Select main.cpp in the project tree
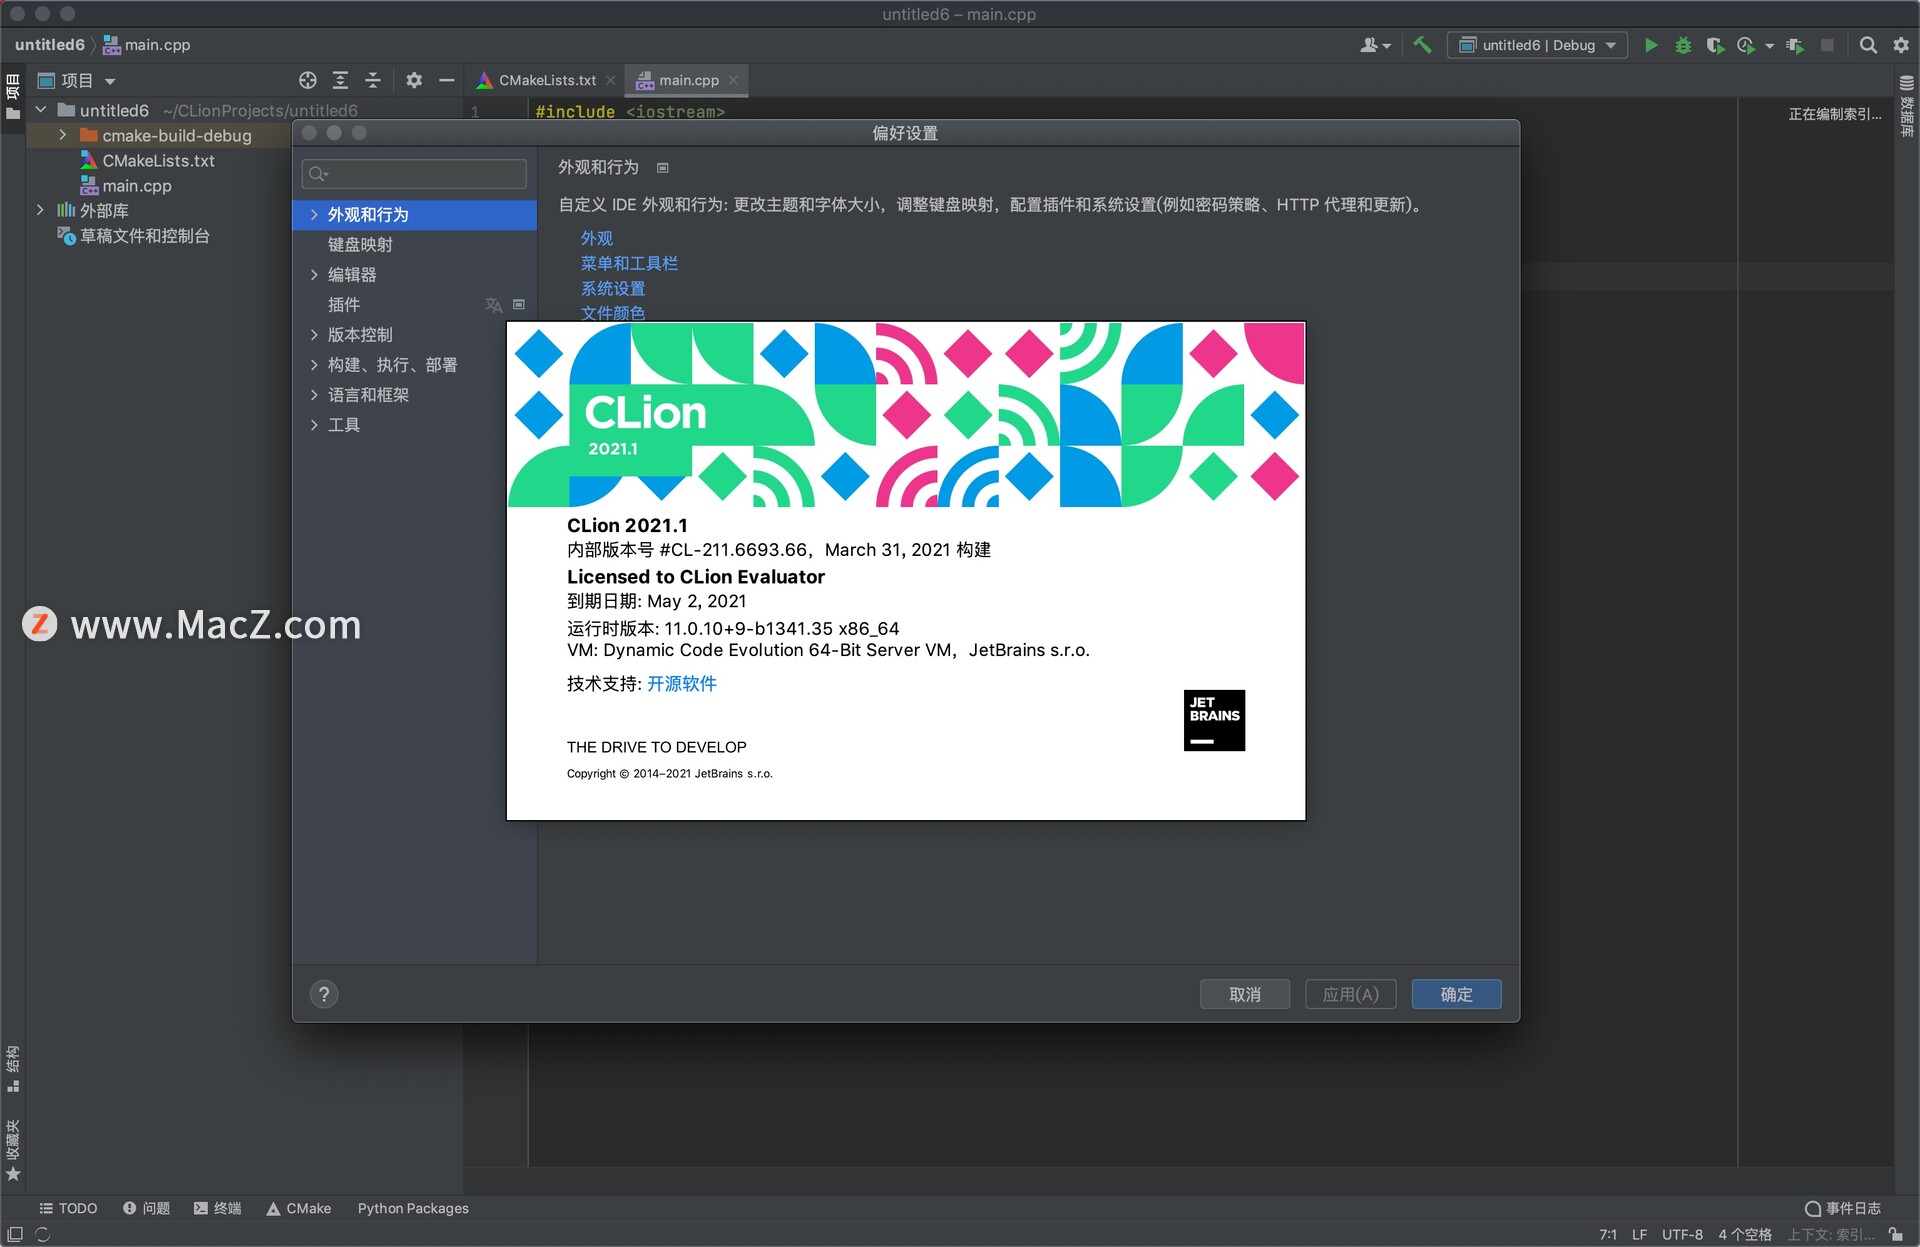 (x=137, y=185)
